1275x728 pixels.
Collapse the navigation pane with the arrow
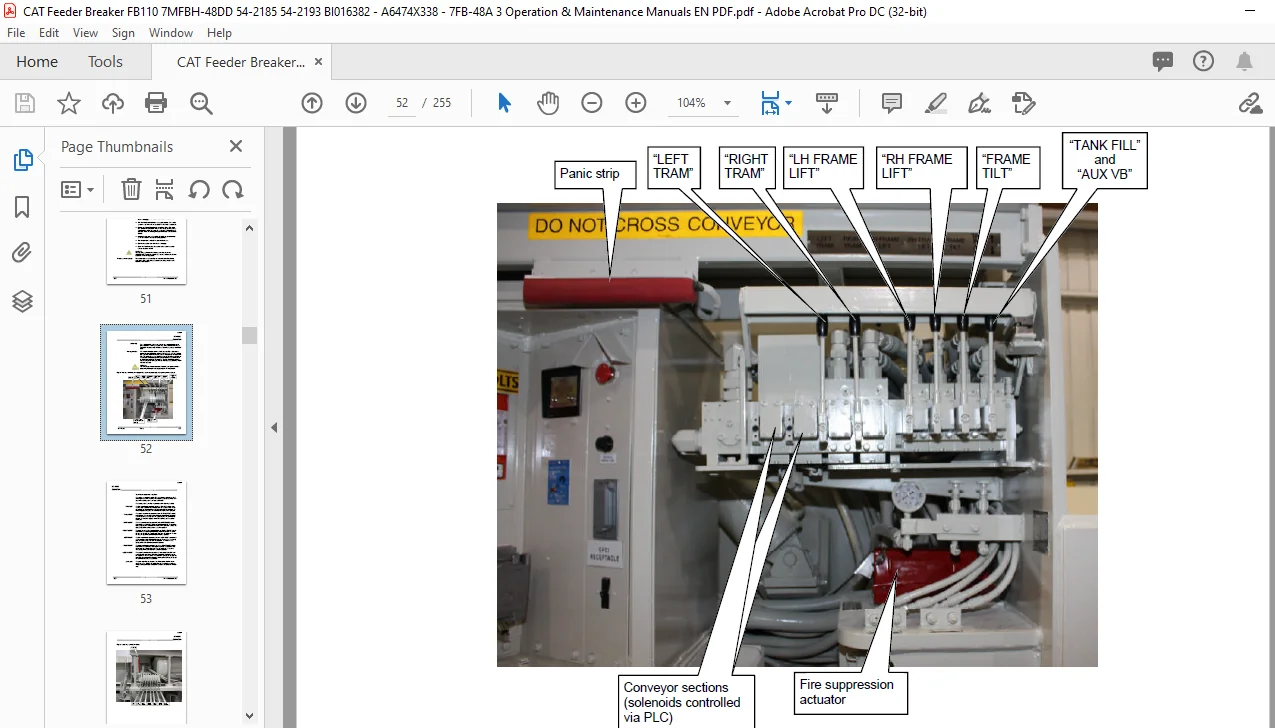point(275,427)
